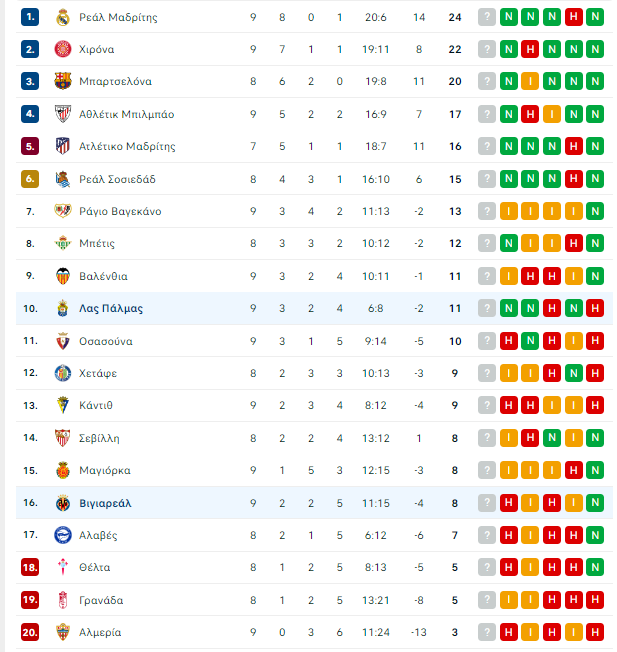
Task: Open the Ράγιο Βαγεκάνο team page
Action: click(x=120, y=211)
